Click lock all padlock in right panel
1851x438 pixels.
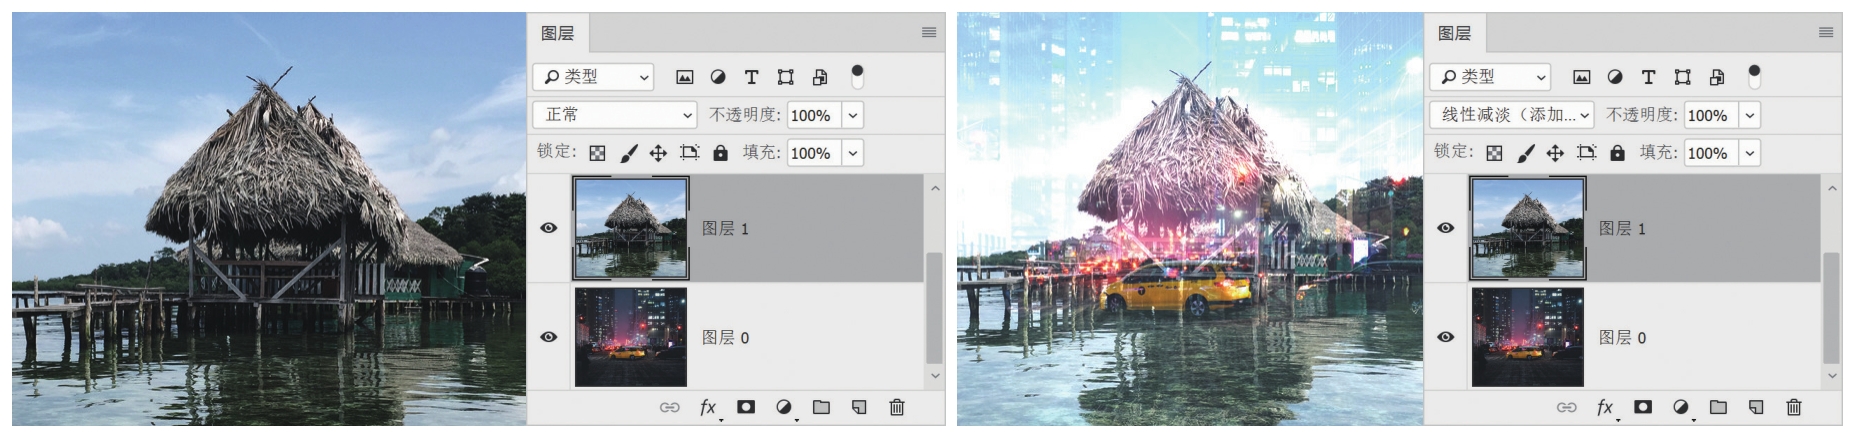pyautogui.click(x=1617, y=153)
